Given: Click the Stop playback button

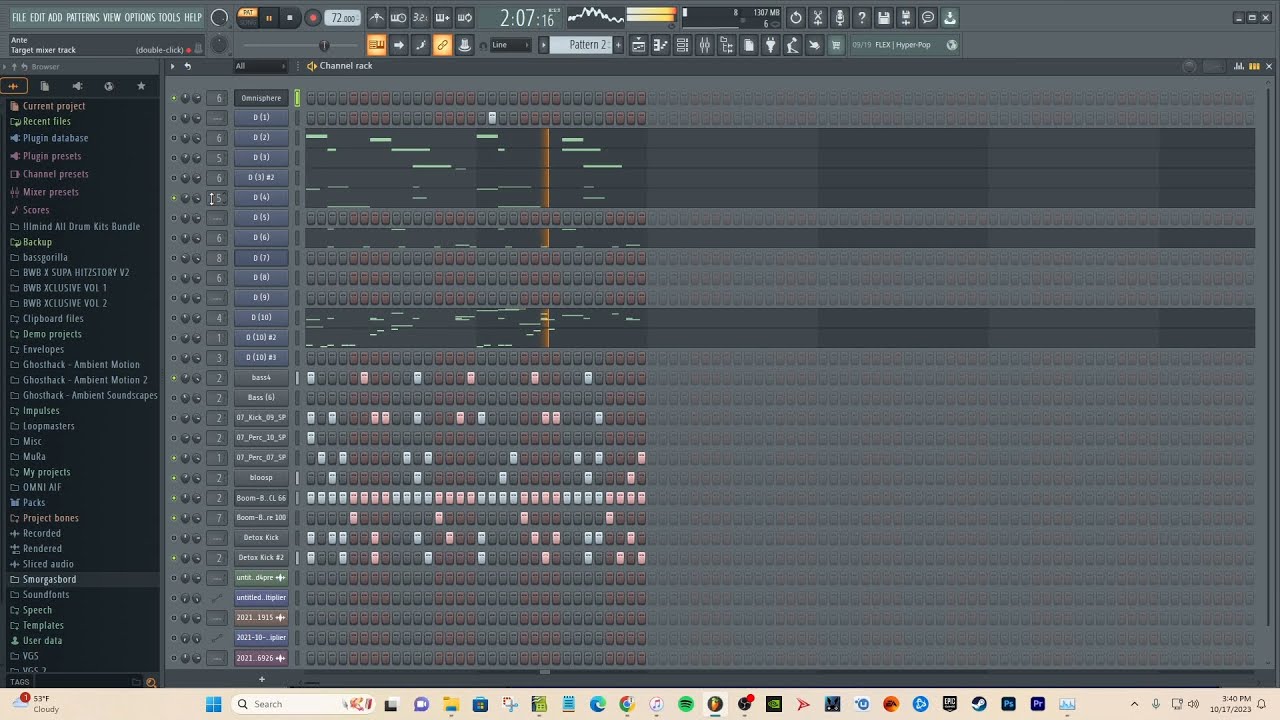Looking at the screenshot, I should click(x=290, y=18).
